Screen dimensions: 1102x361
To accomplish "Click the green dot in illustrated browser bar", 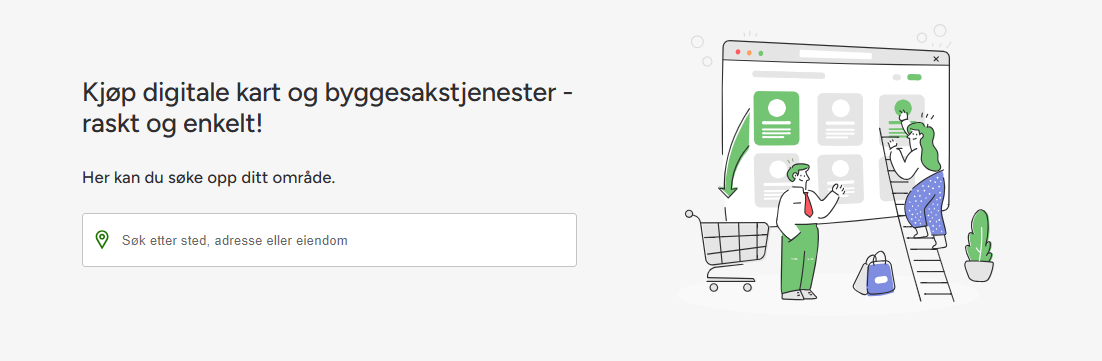I will (760, 53).
